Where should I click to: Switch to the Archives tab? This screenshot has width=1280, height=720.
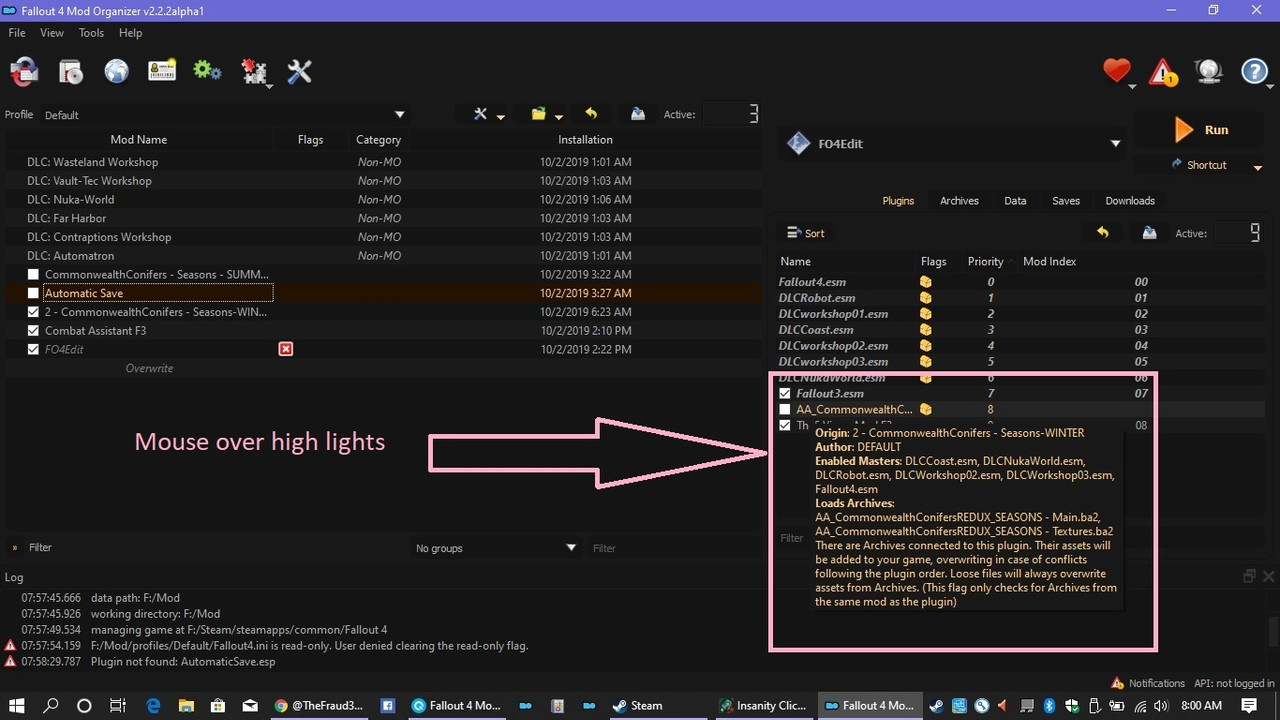click(959, 201)
